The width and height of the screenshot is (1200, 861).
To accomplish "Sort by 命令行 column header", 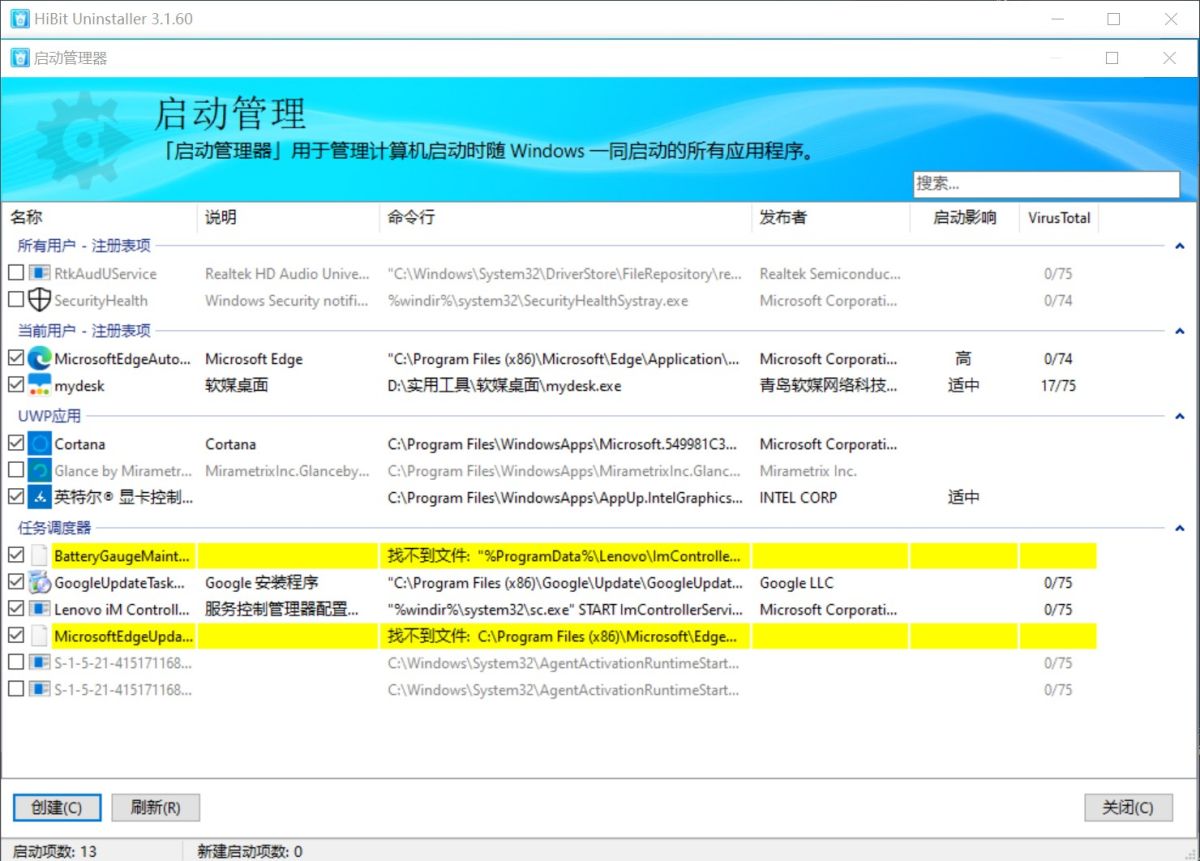I will click(x=566, y=218).
